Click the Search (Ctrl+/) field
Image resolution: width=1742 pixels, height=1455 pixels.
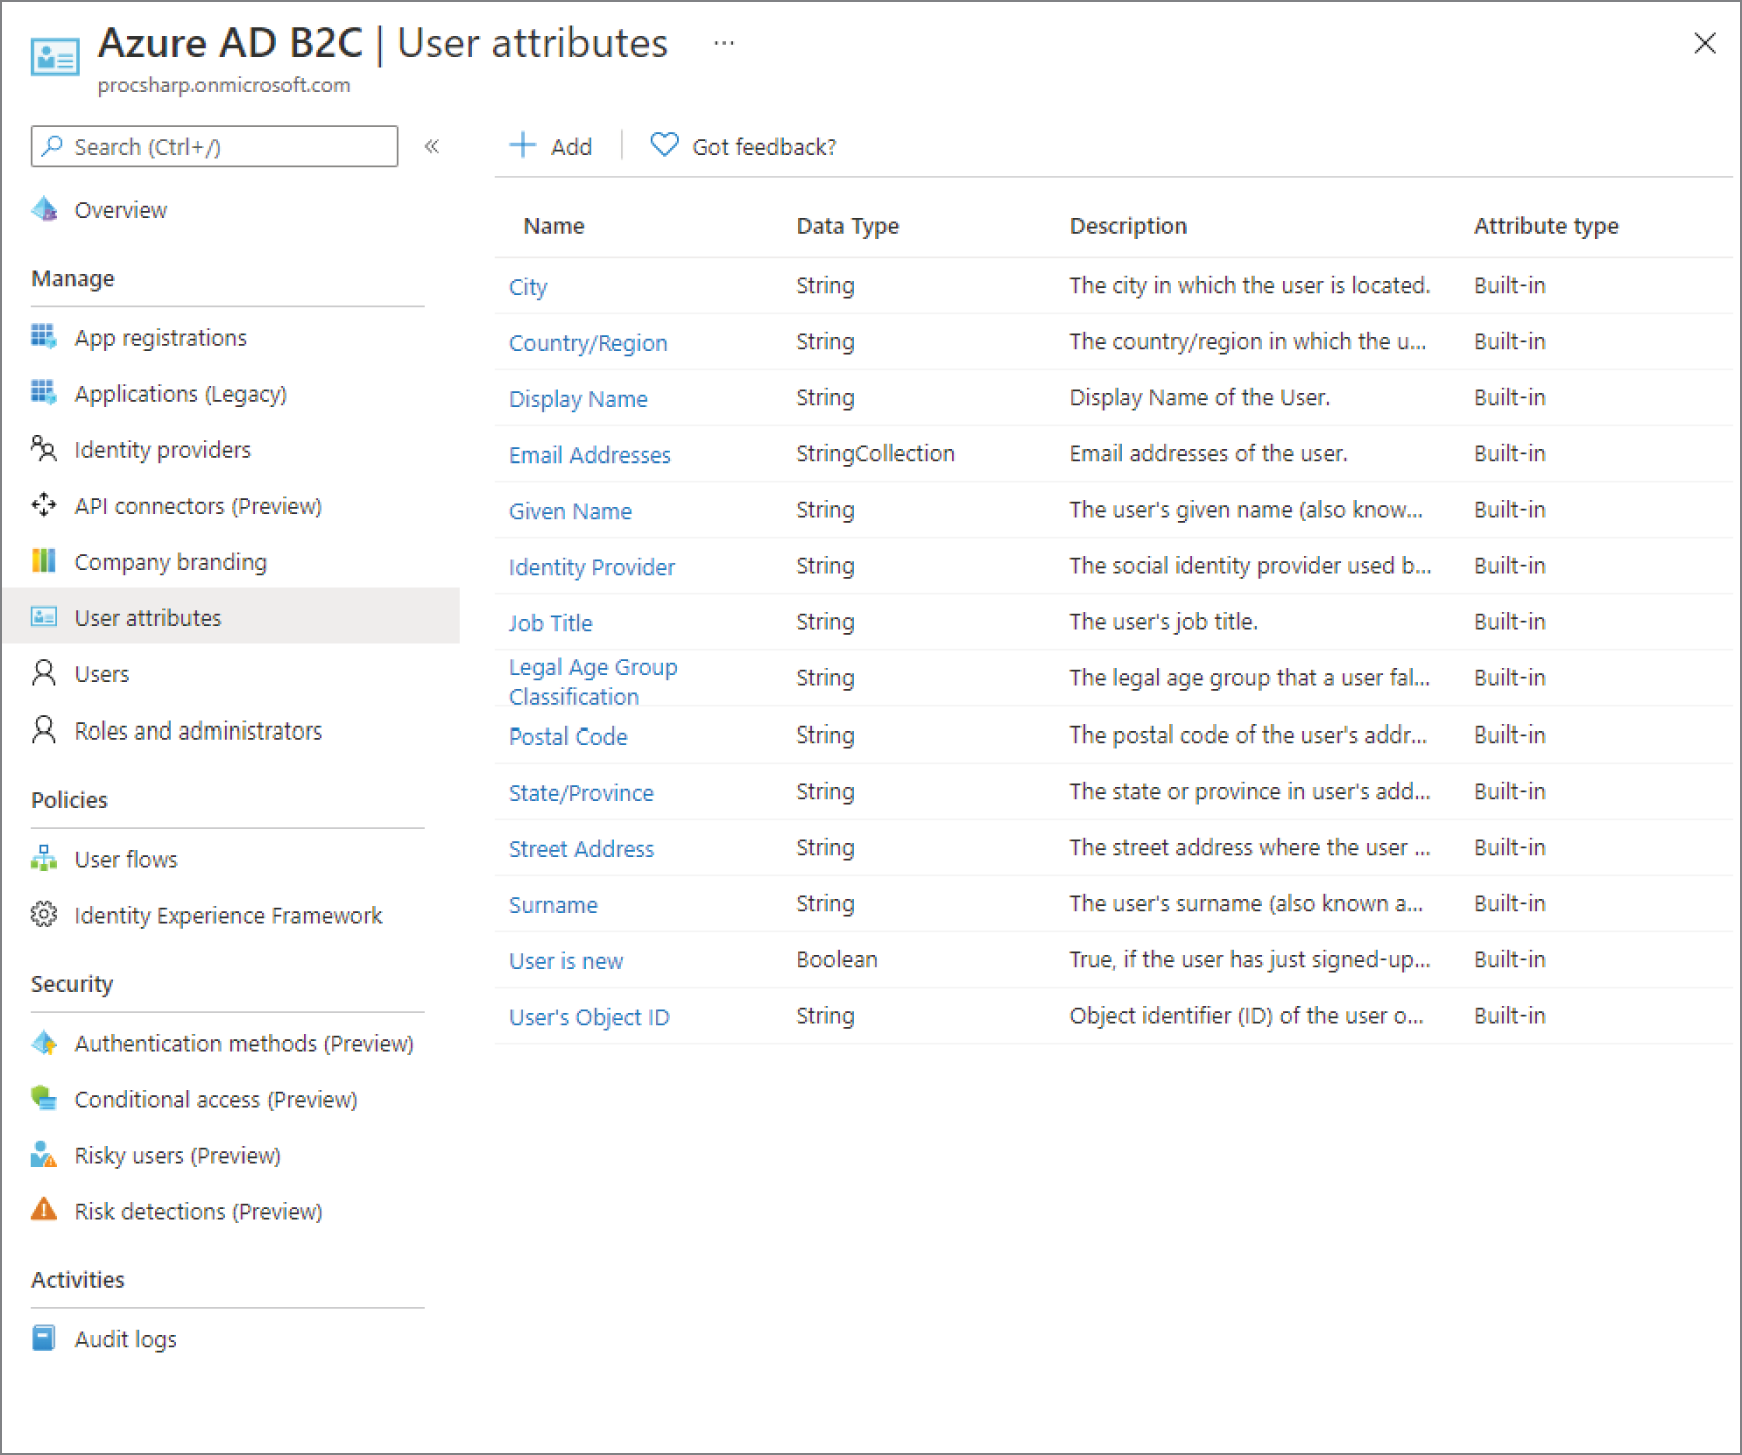click(214, 146)
